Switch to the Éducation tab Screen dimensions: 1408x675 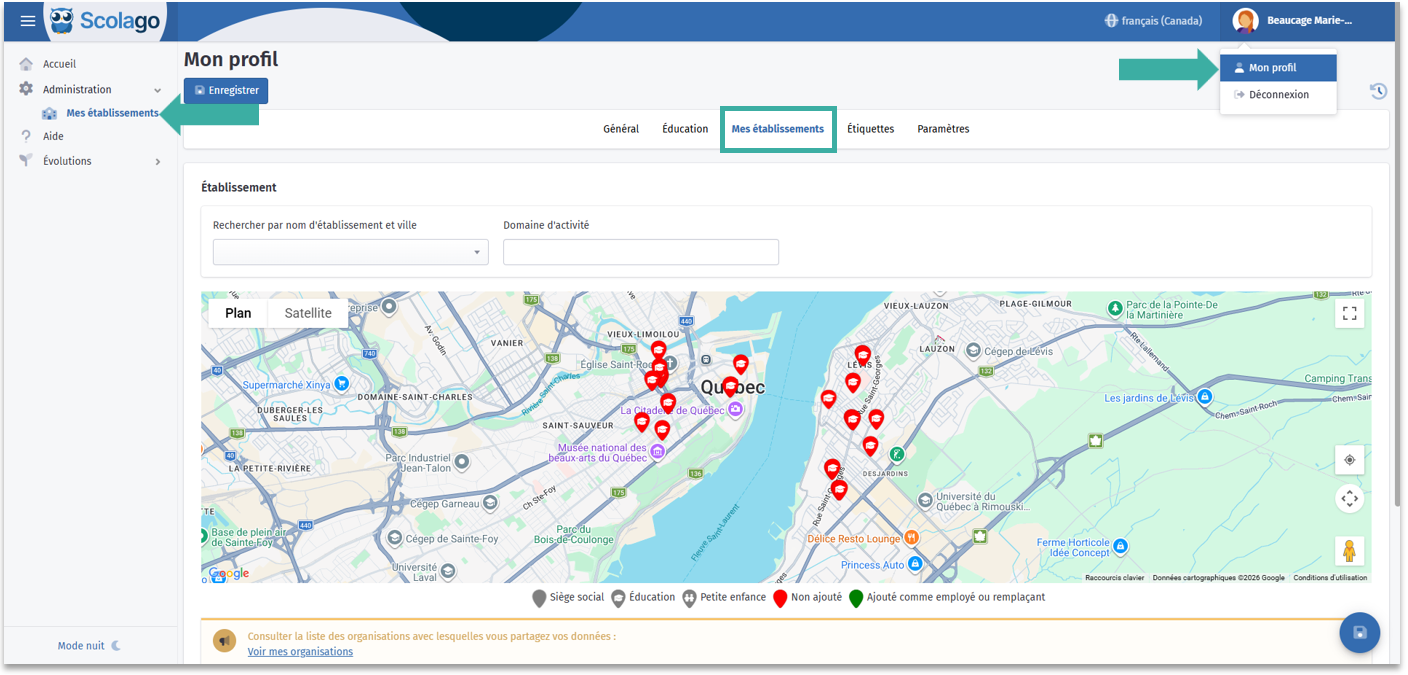click(685, 129)
